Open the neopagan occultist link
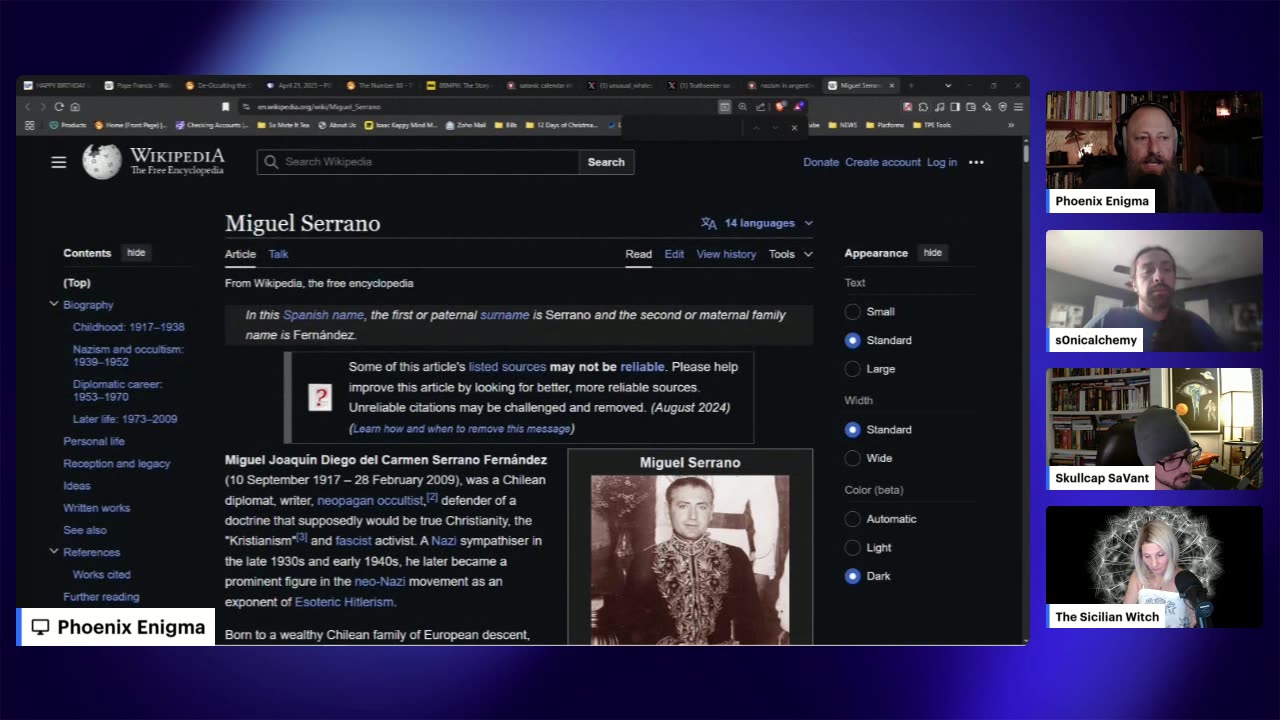 click(371, 500)
